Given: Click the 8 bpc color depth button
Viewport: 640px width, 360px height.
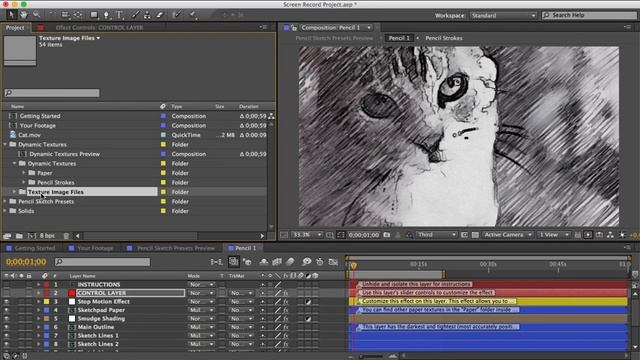Looking at the screenshot, I should (x=47, y=236).
